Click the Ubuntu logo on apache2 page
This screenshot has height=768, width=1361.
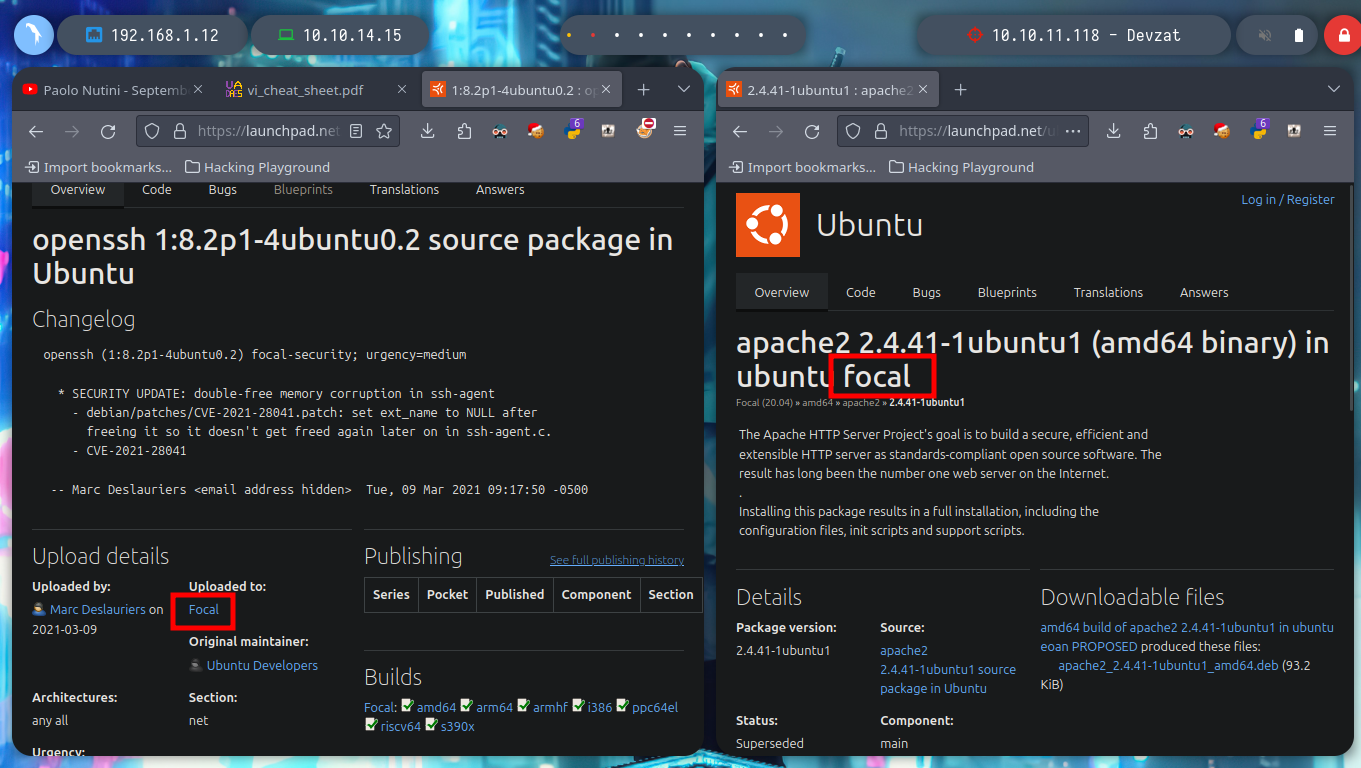point(768,225)
